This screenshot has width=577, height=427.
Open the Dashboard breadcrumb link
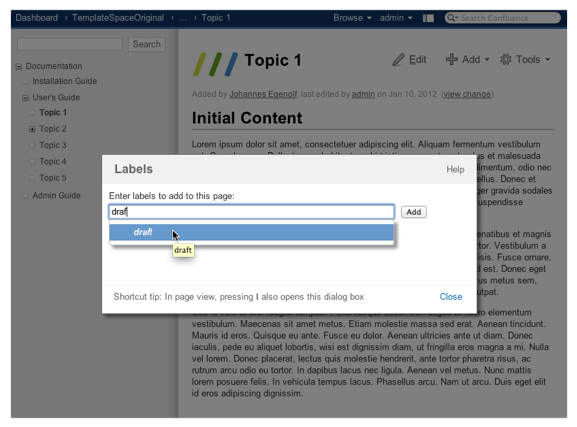37,18
